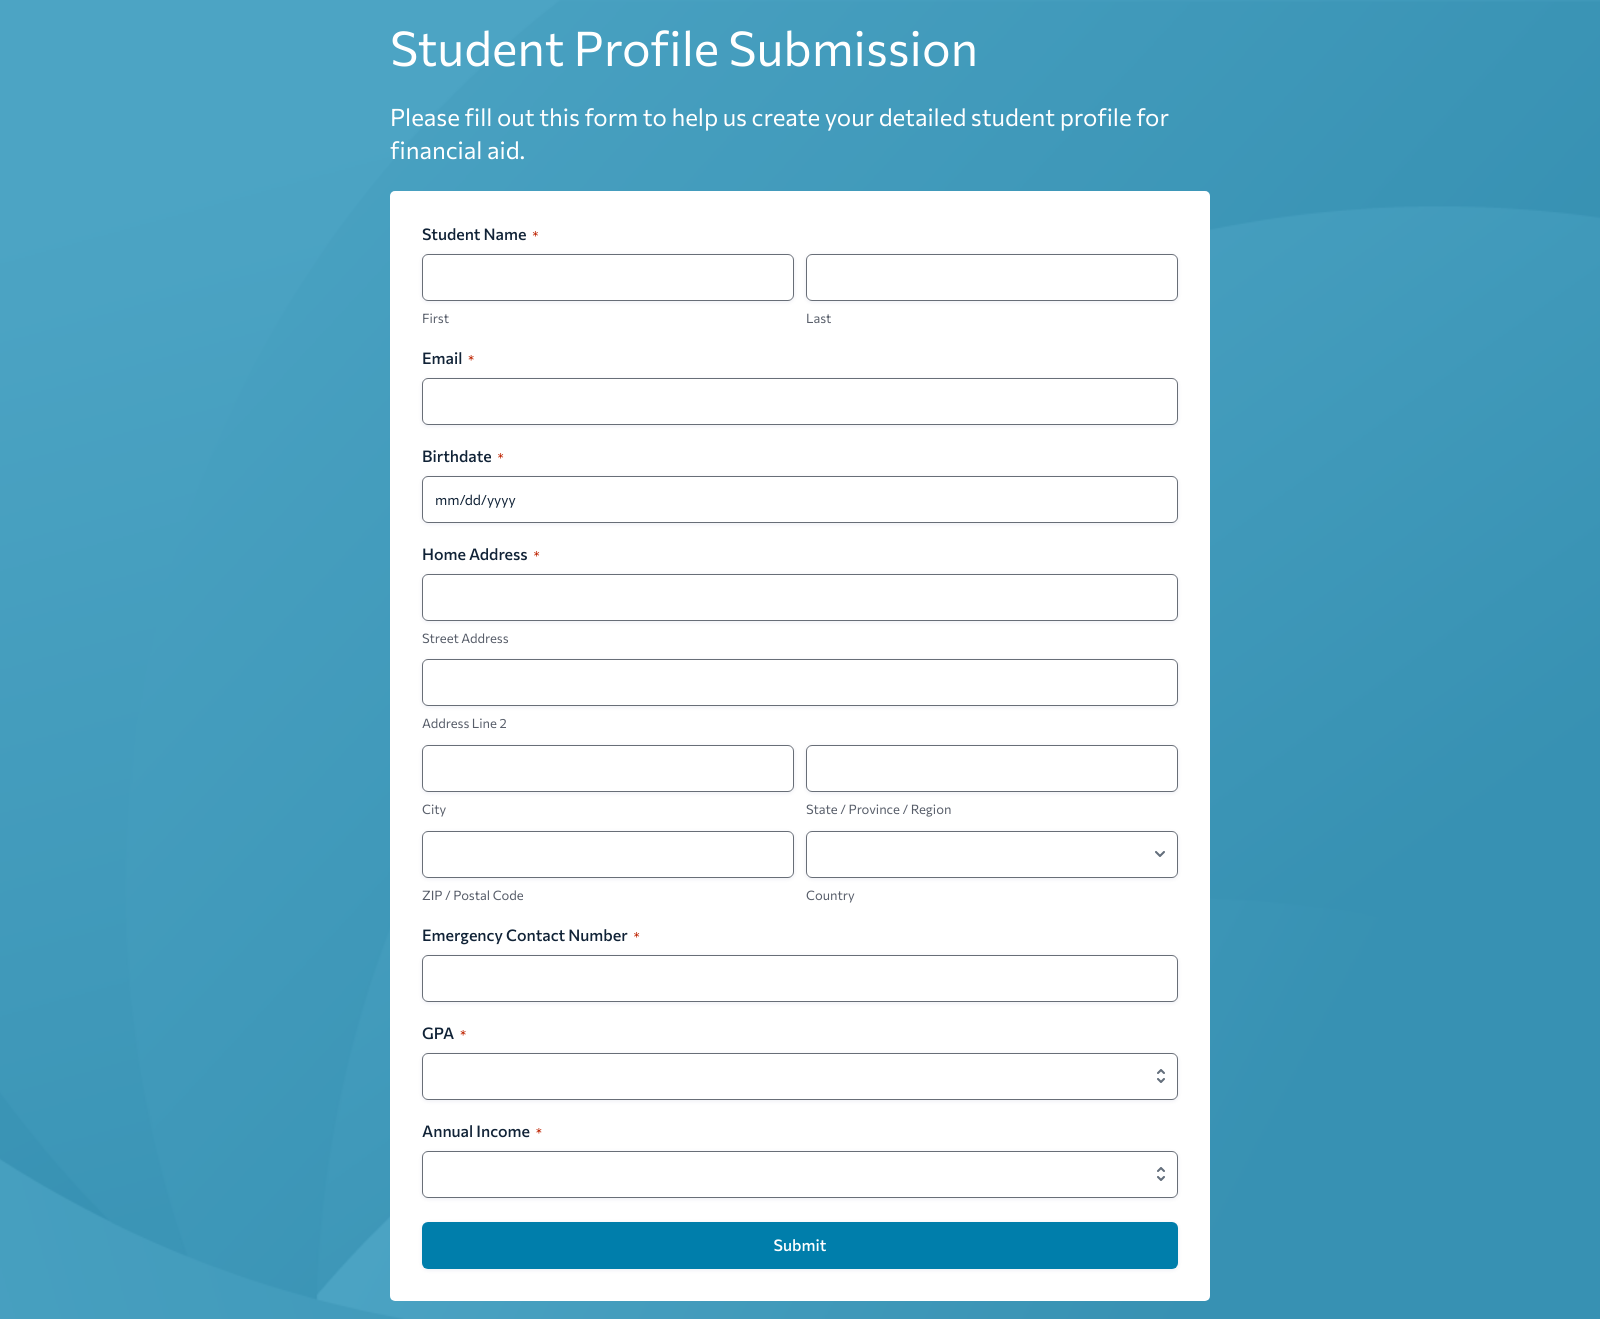Click the Emergency Contact Number field

click(x=799, y=978)
